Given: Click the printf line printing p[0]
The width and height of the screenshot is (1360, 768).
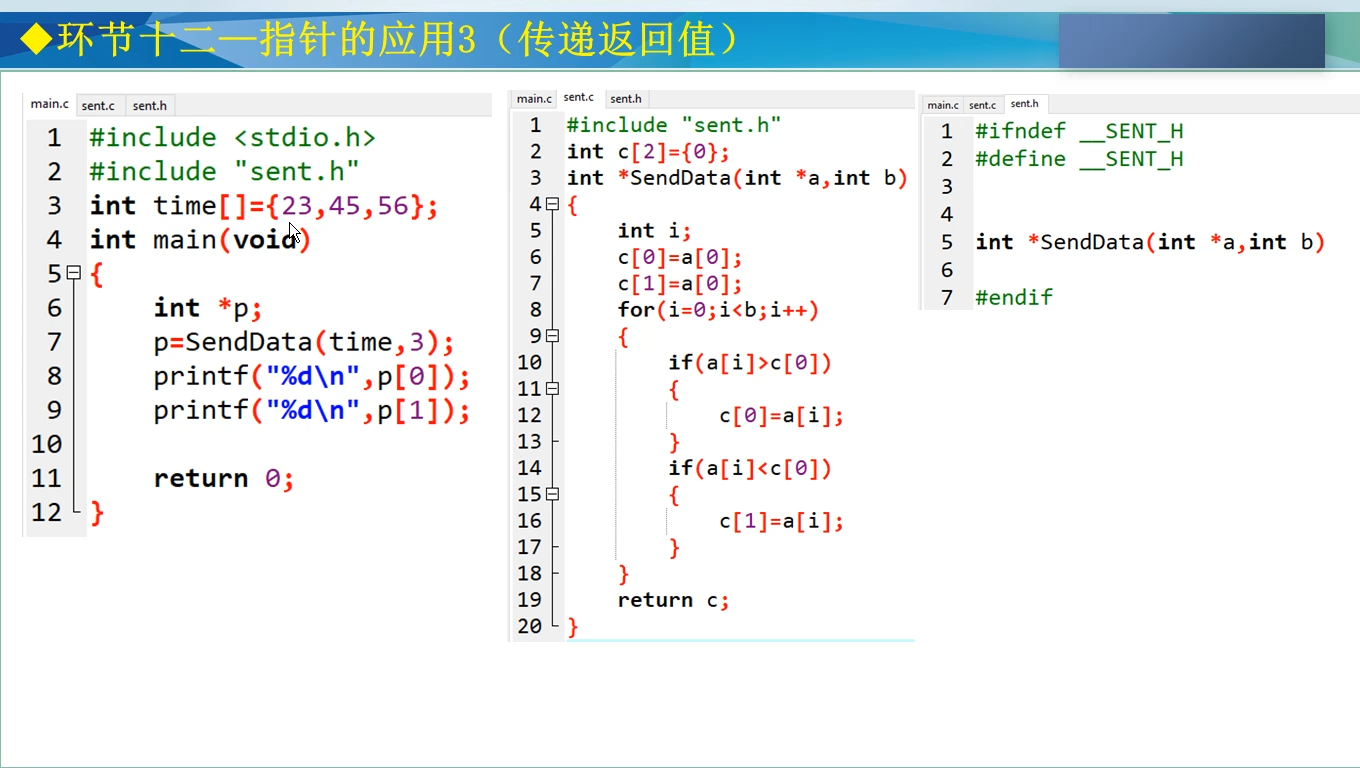Looking at the screenshot, I should click(312, 376).
